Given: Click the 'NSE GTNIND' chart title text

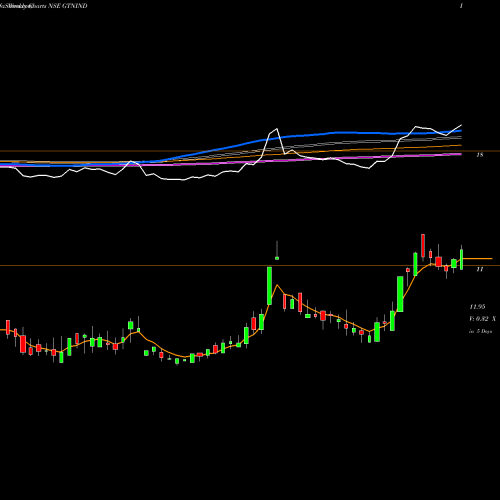Looking at the screenshot, I should click(68, 6).
